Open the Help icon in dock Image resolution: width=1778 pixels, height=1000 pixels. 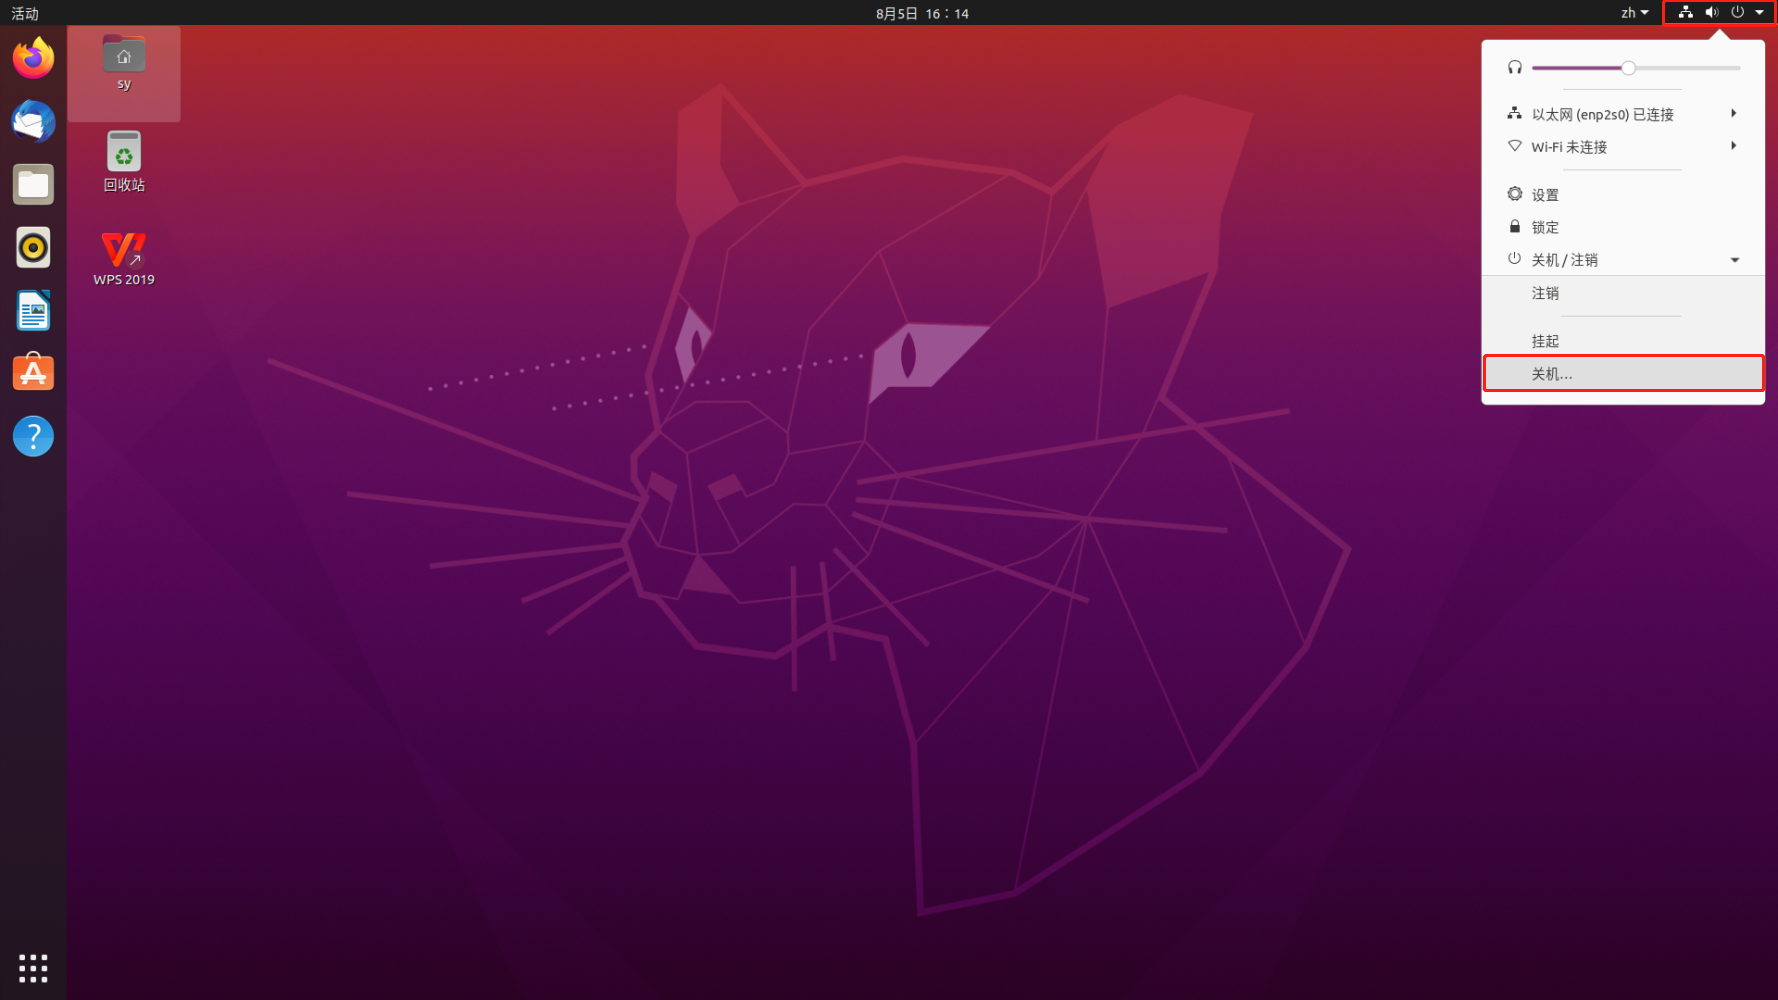[x=33, y=437]
